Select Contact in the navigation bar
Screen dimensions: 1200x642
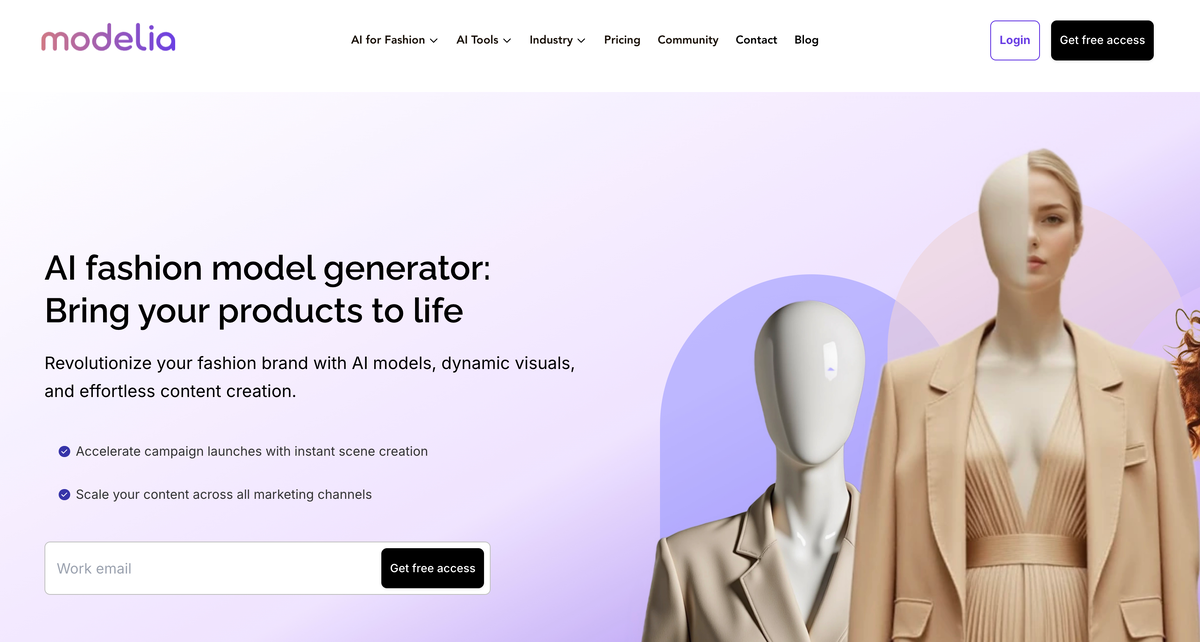[x=756, y=40]
